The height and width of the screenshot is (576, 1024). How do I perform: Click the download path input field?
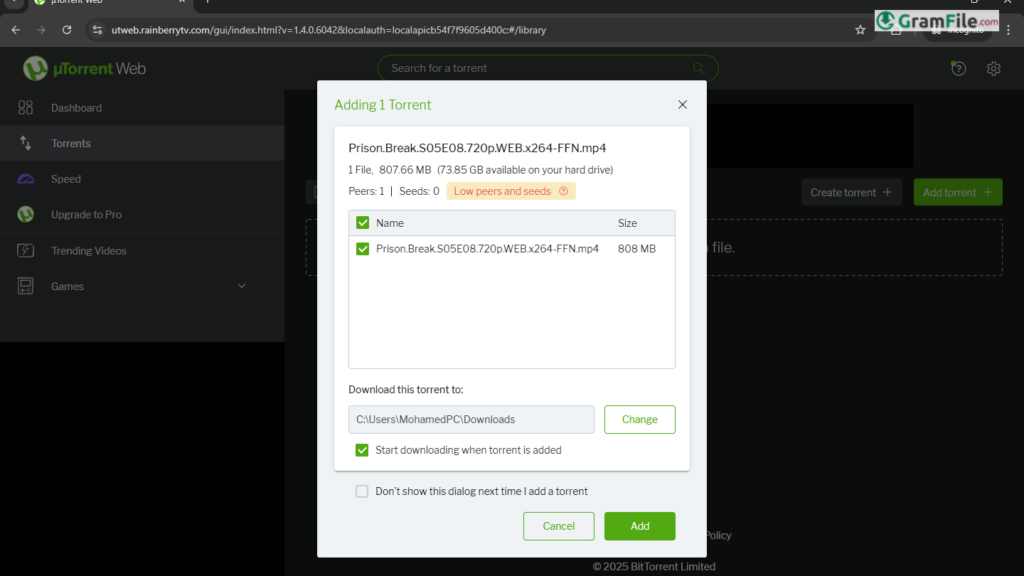pyautogui.click(x=471, y=419)
